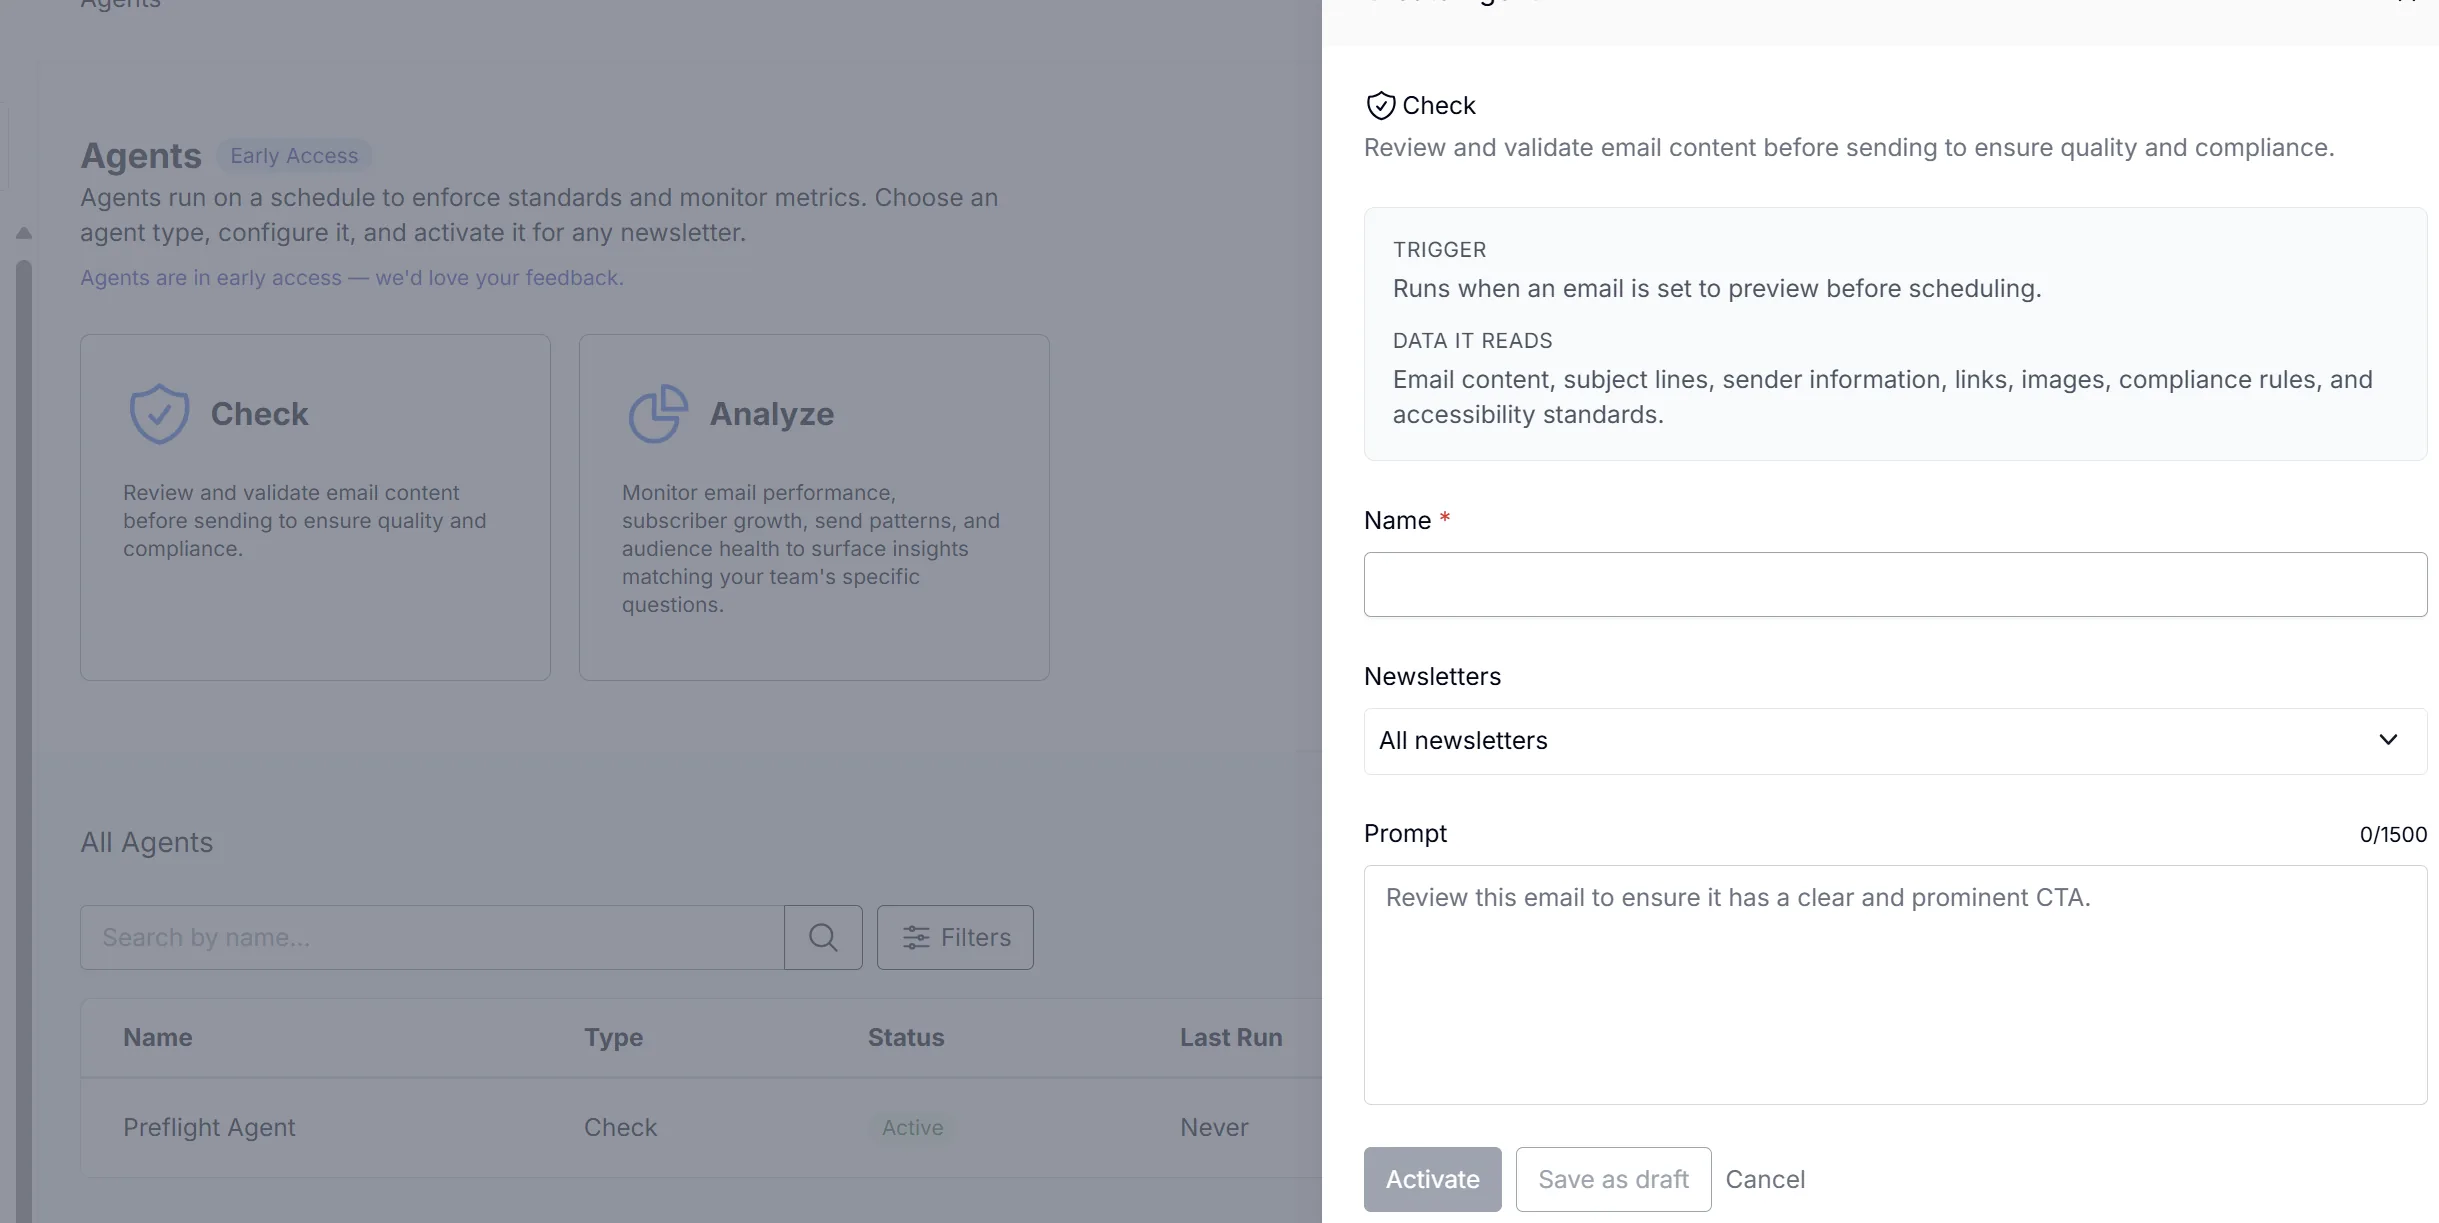Click the Analyze pie chart icon
Screen dimensions: 2439x1223
pyautogui.click(x=658, y=414)
